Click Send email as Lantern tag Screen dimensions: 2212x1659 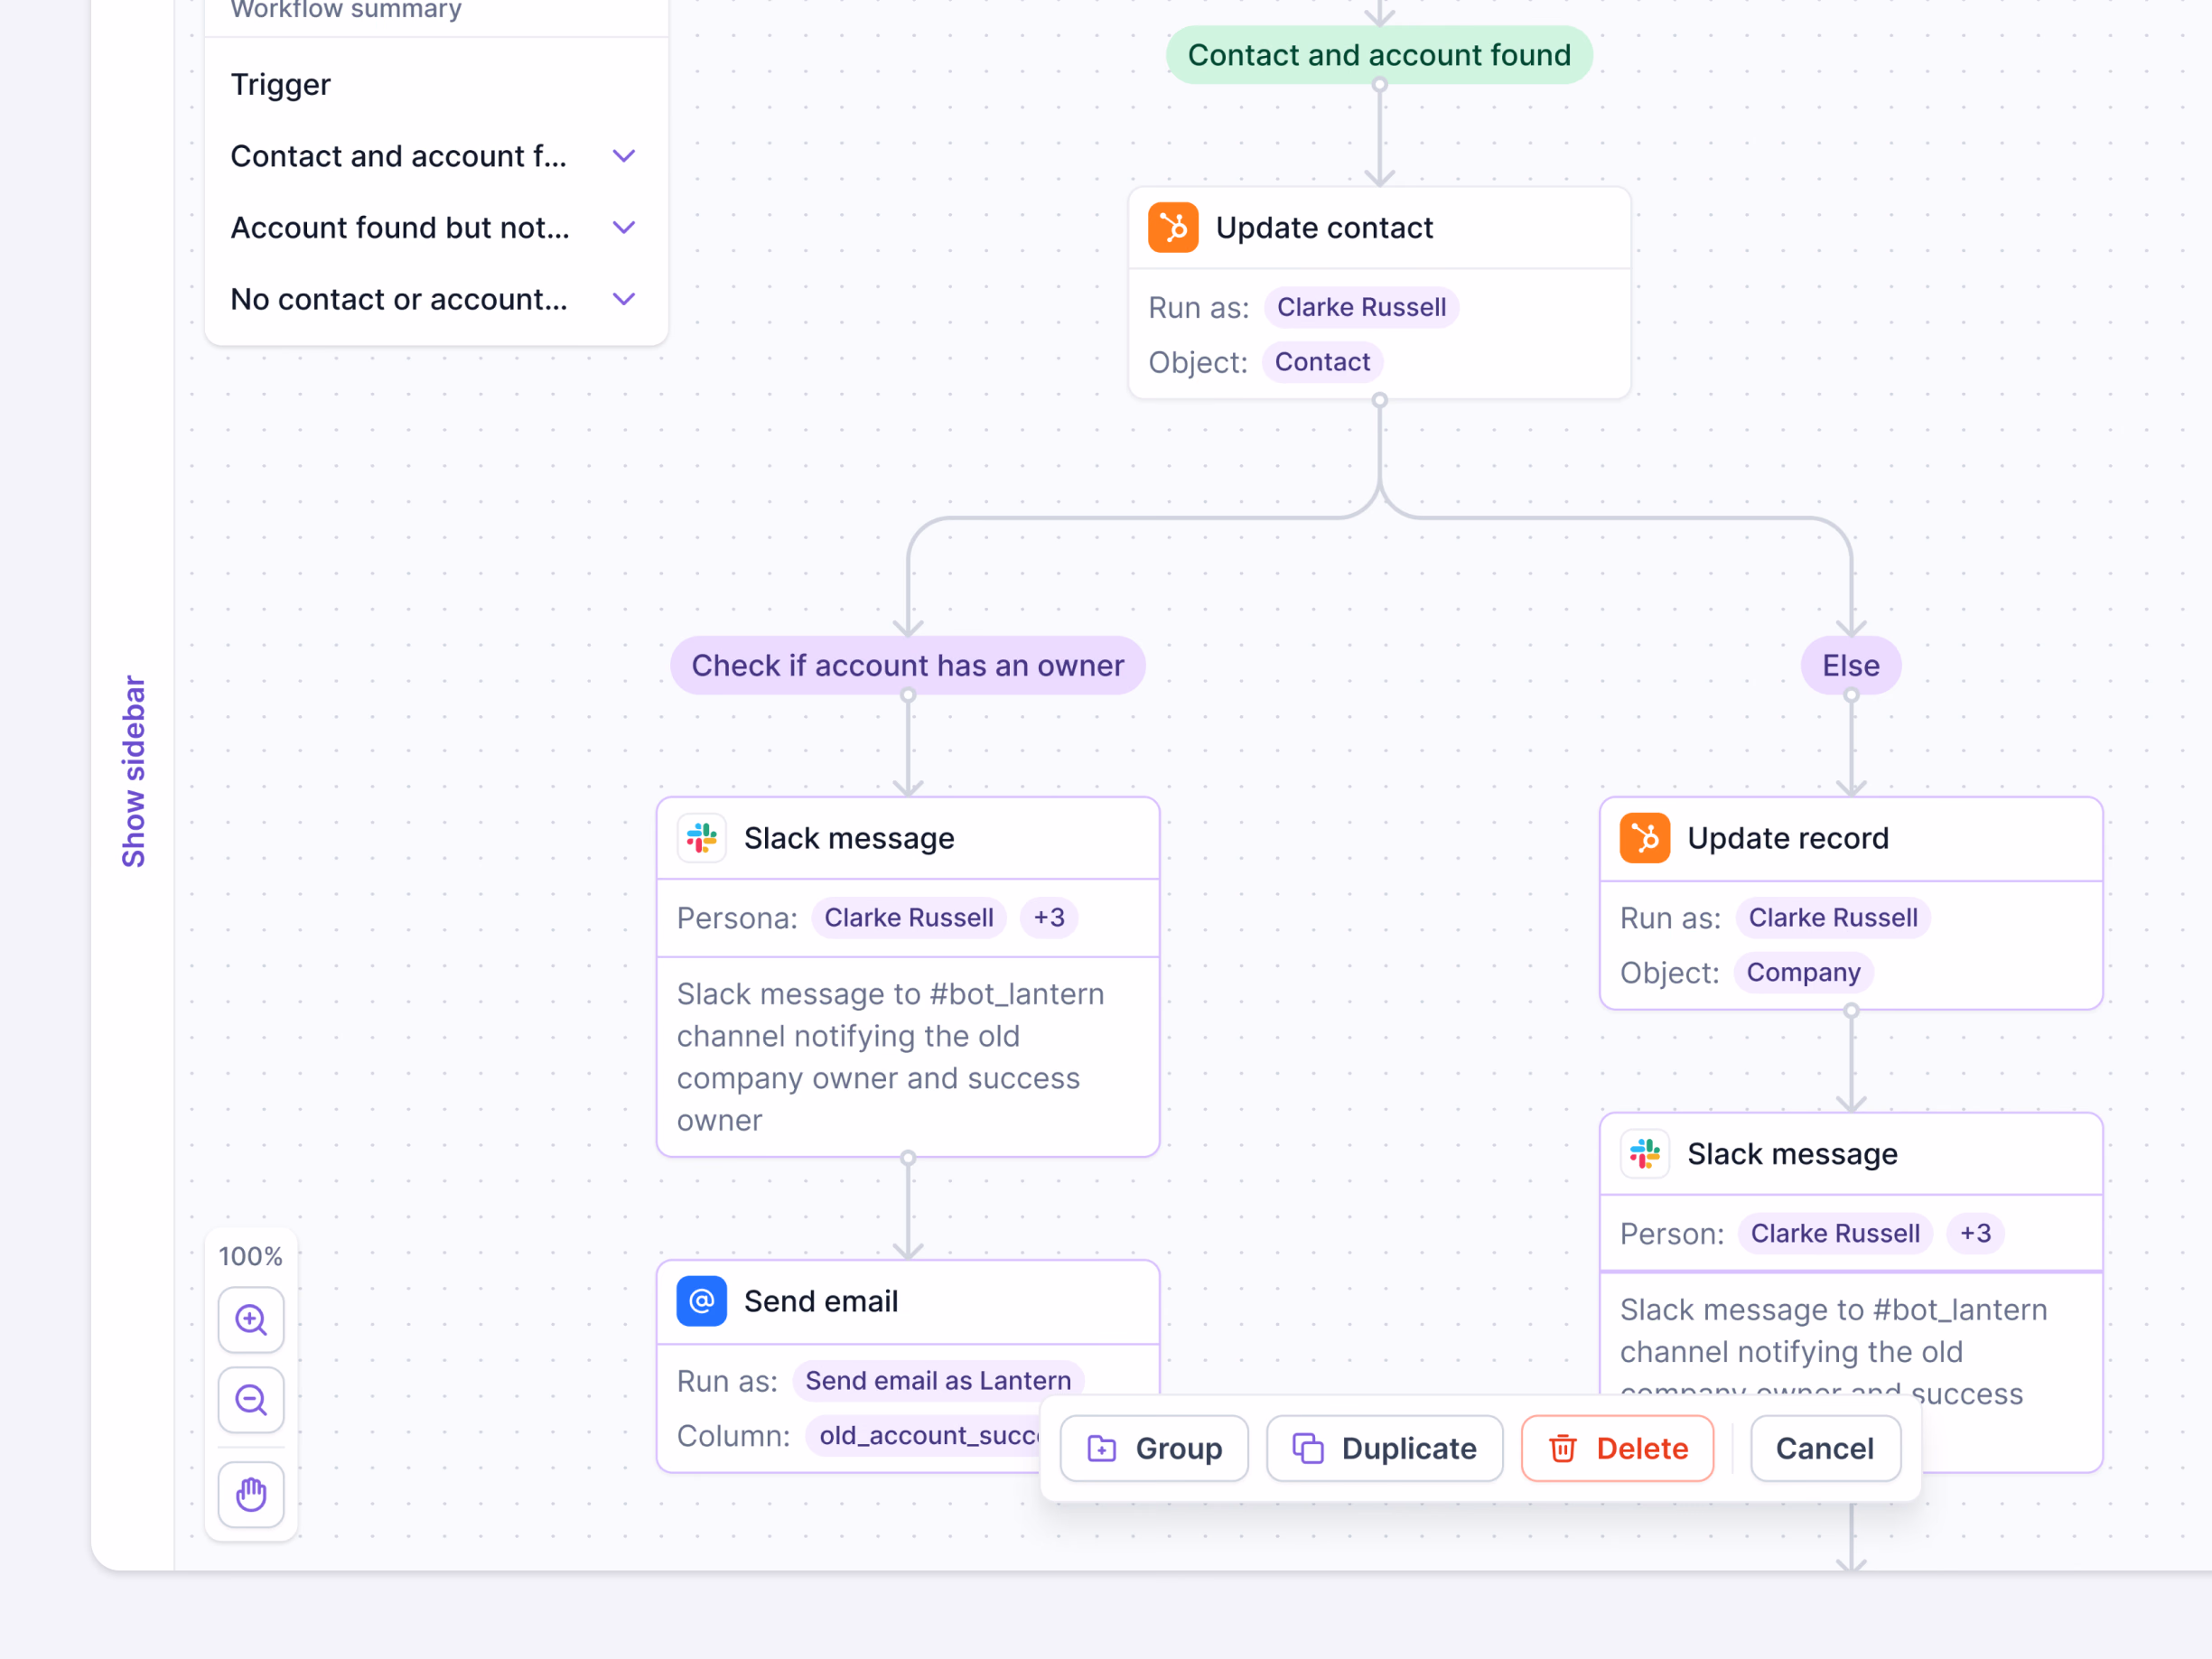(938, 1381)
